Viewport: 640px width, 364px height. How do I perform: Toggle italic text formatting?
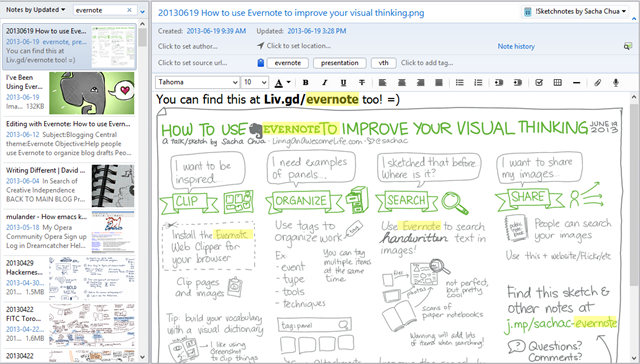point(324,82)
